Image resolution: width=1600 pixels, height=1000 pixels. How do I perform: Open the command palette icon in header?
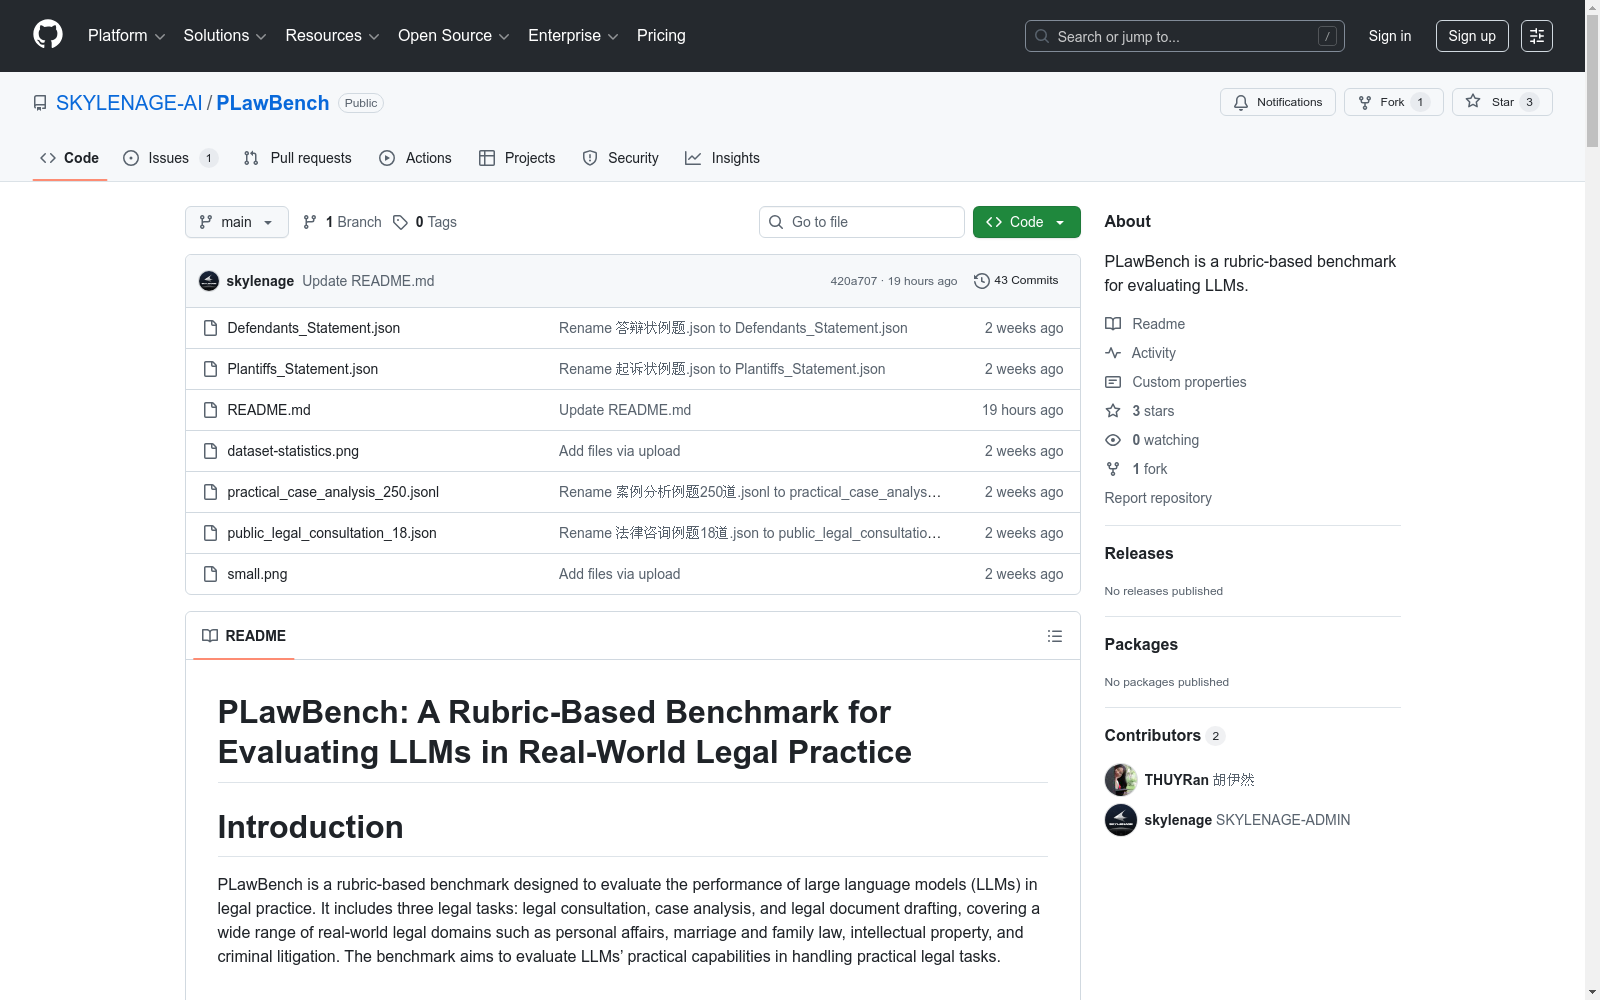1536,36
